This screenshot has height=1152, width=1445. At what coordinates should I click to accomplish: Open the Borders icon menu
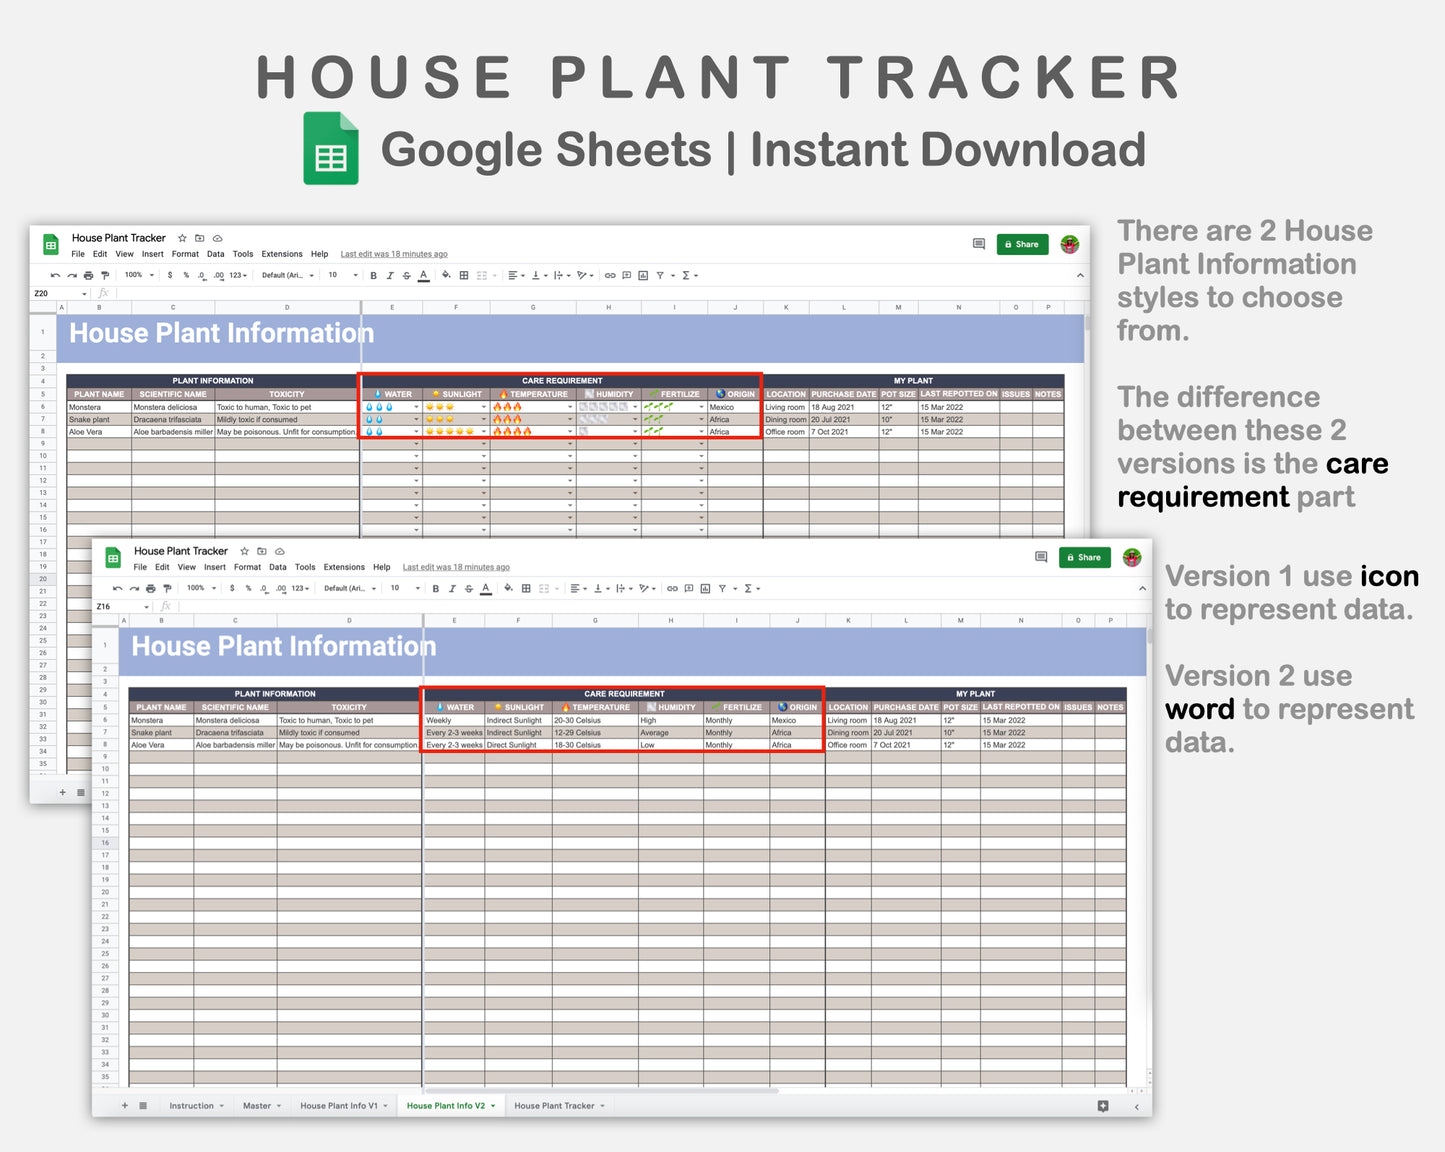coord(526,588)
